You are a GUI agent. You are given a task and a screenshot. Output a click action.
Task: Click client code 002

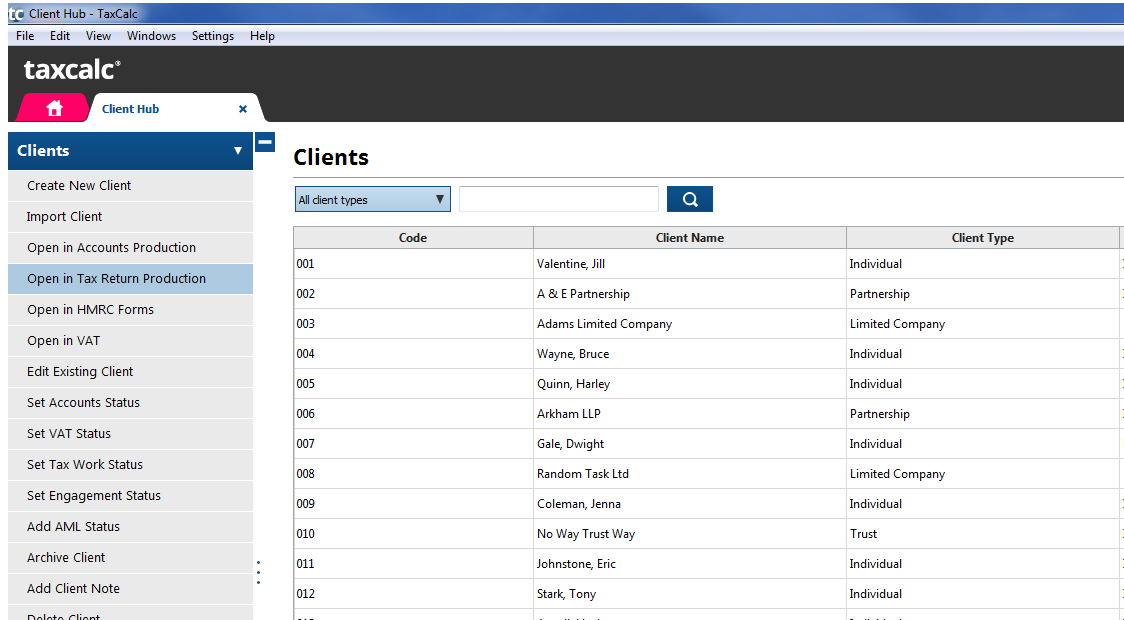tap(305, 294)
